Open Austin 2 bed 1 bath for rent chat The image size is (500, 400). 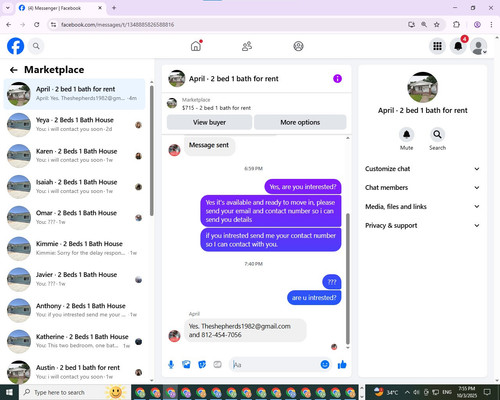(x=75, y=372)
